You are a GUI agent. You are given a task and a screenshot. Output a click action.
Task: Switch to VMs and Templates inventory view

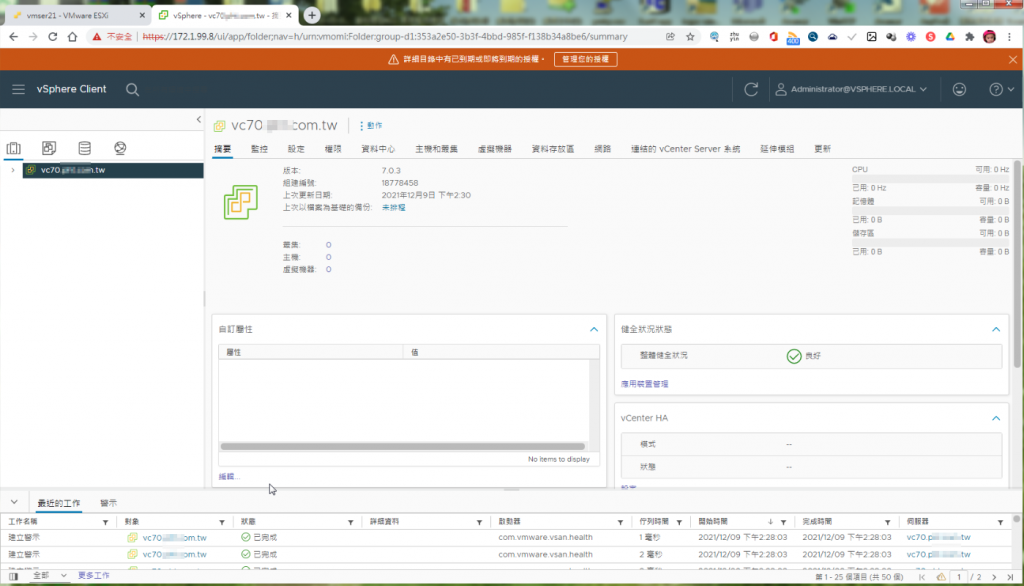pos(49,148)
